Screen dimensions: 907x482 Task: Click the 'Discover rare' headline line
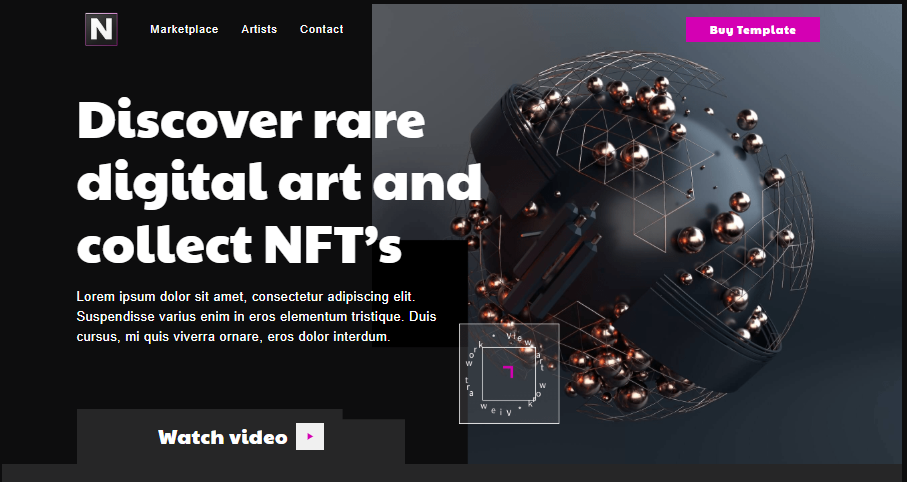pos(251,121)
